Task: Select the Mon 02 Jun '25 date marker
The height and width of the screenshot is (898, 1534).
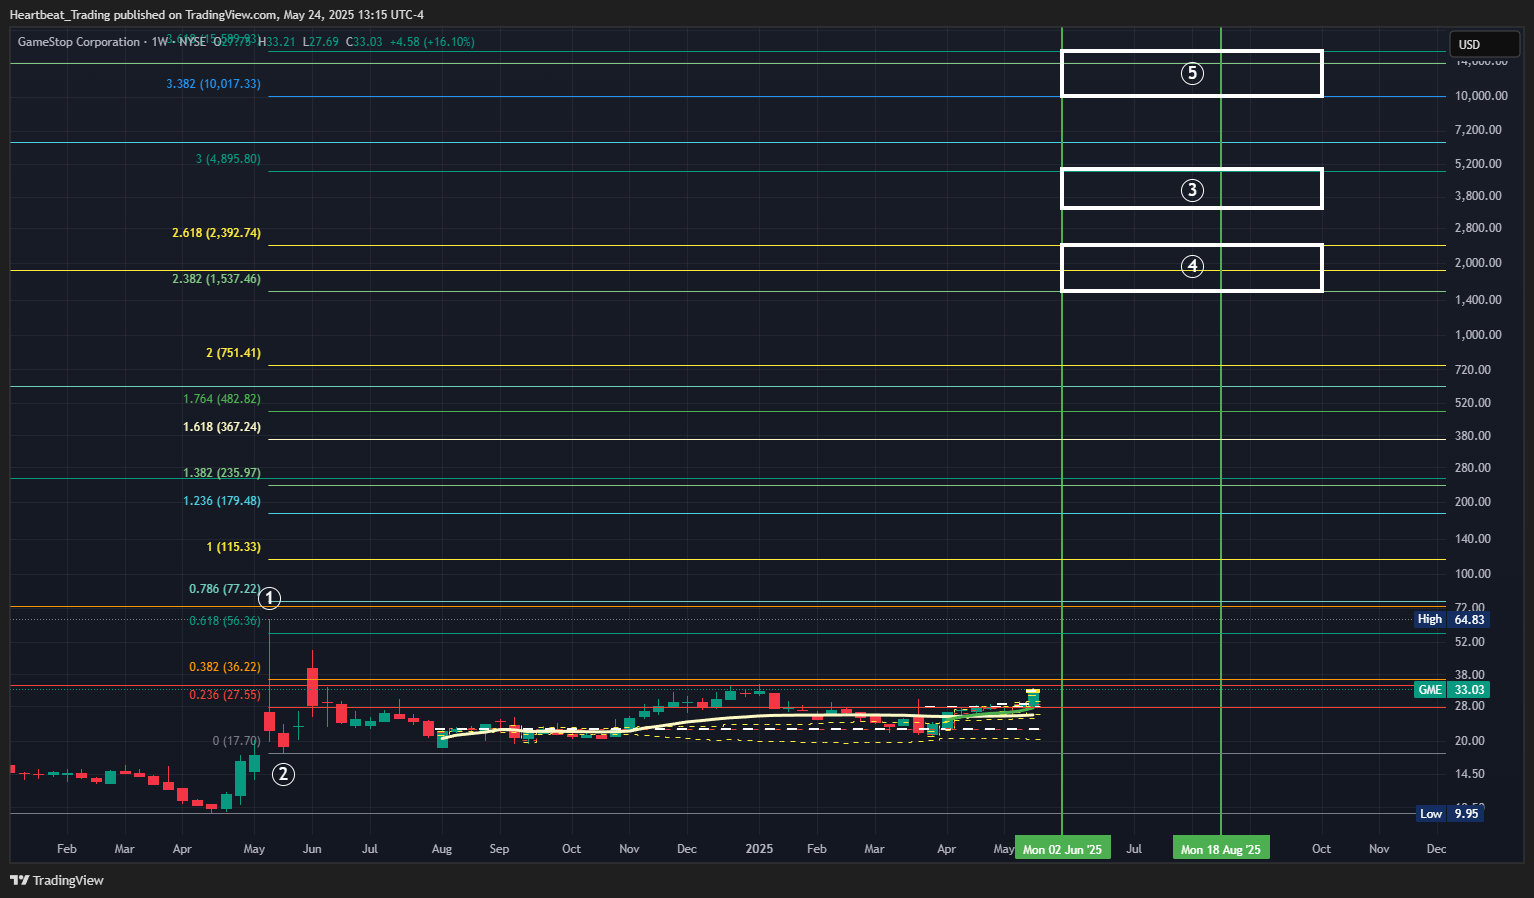Action: [1062, 849]
